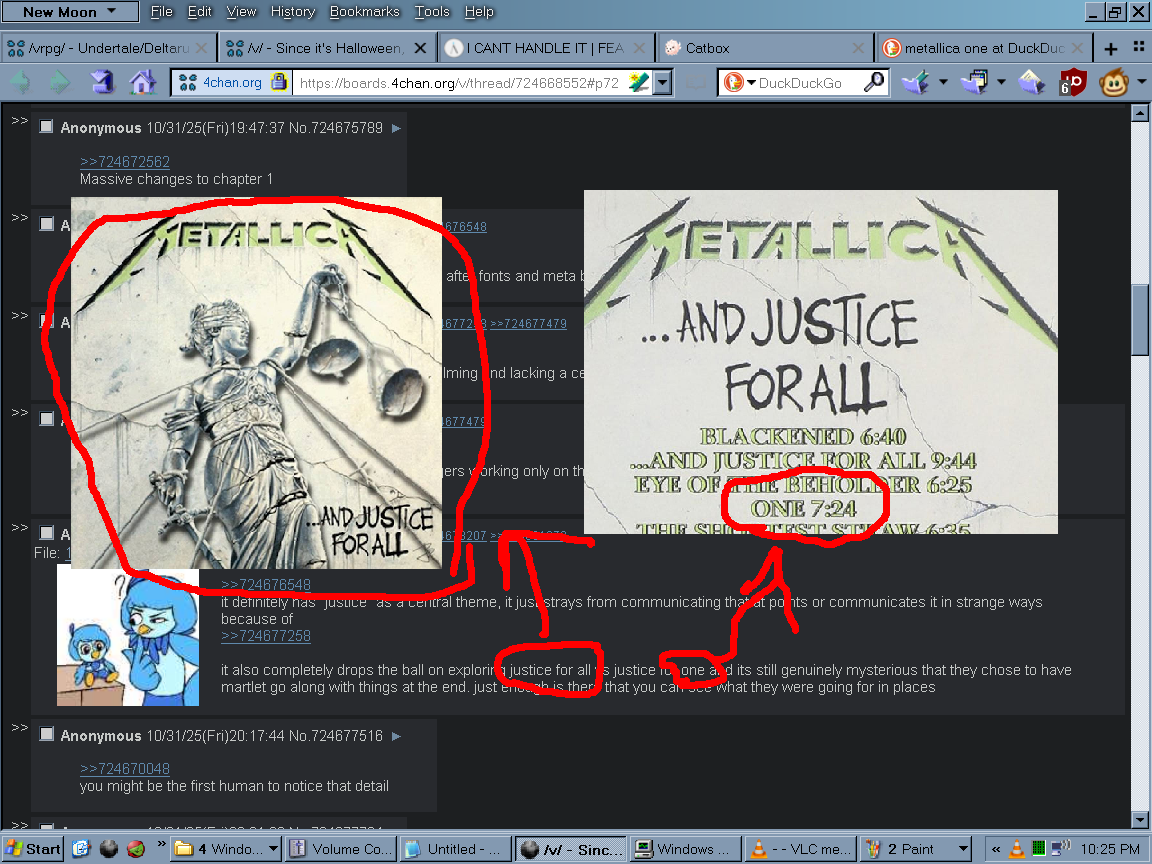Image resolution: width=1152 pixels, height=864 pixels.
Task: Expand the quick launch overflow chevron
Action: [162, 845]
